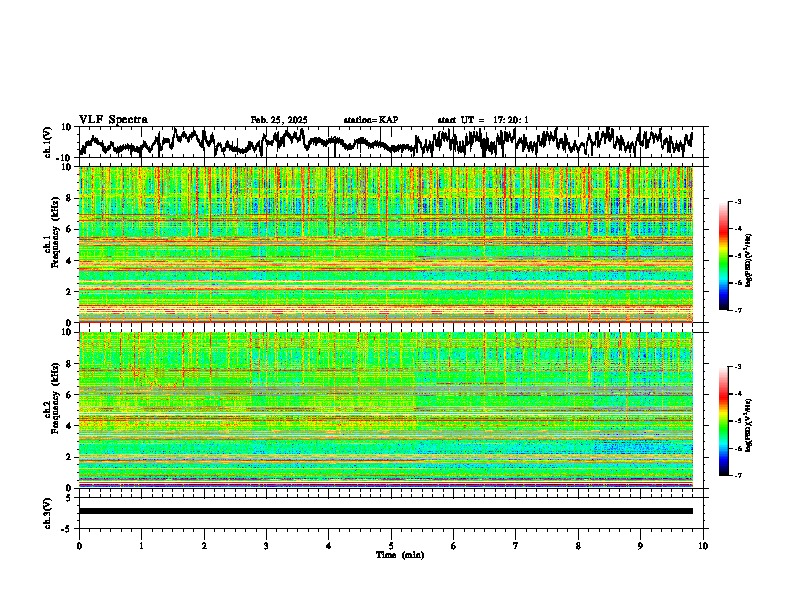Click inside the ch.1 spectrogram panel
The image size is (792, 612).
pyautogui.click(x=386, y=244)
